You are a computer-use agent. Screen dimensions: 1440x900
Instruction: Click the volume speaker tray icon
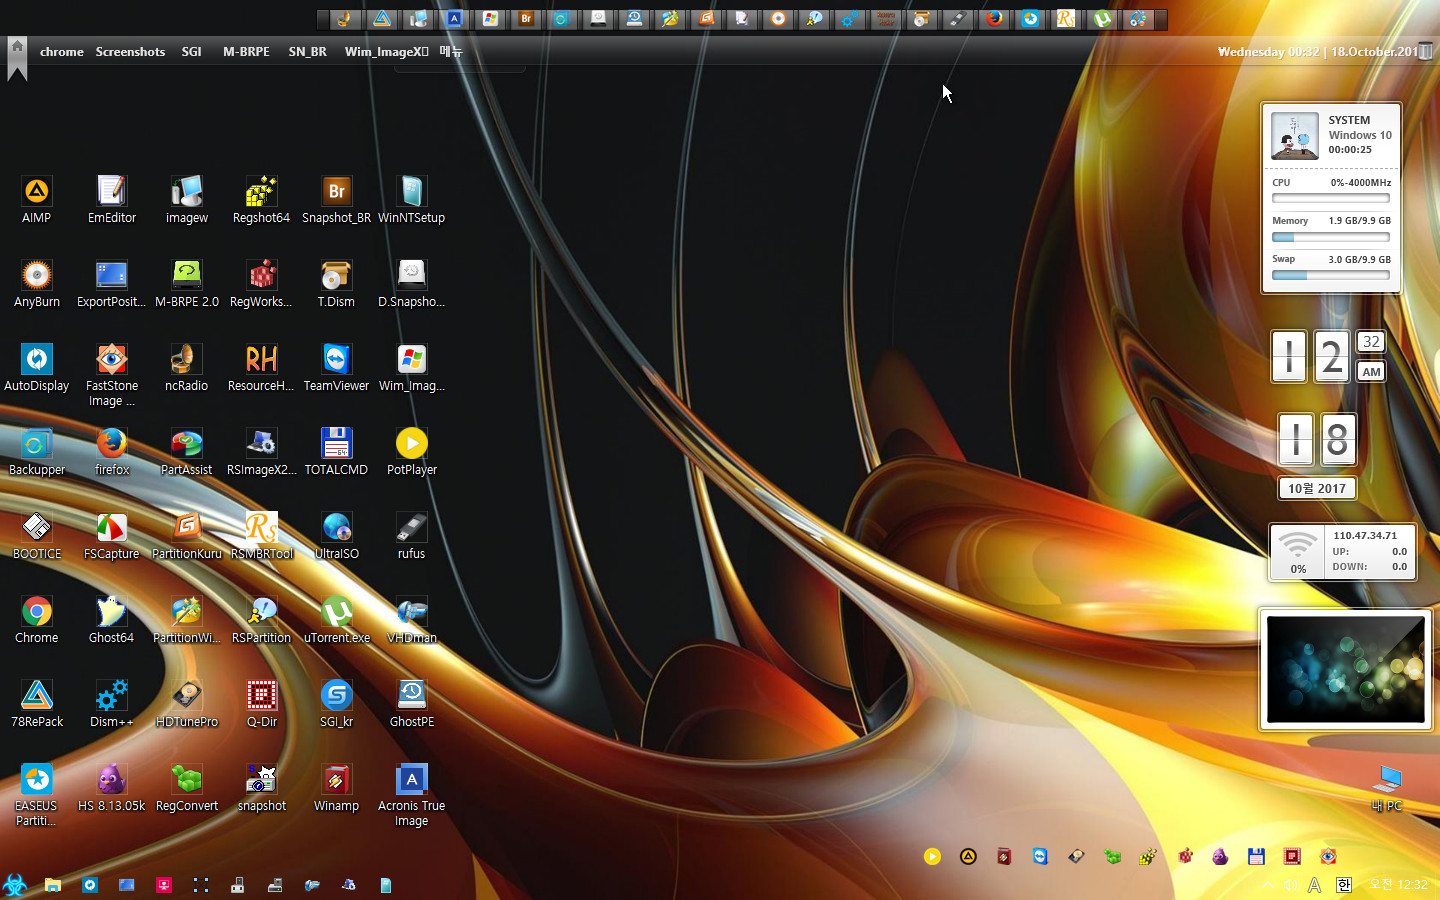coord(1291,885)
